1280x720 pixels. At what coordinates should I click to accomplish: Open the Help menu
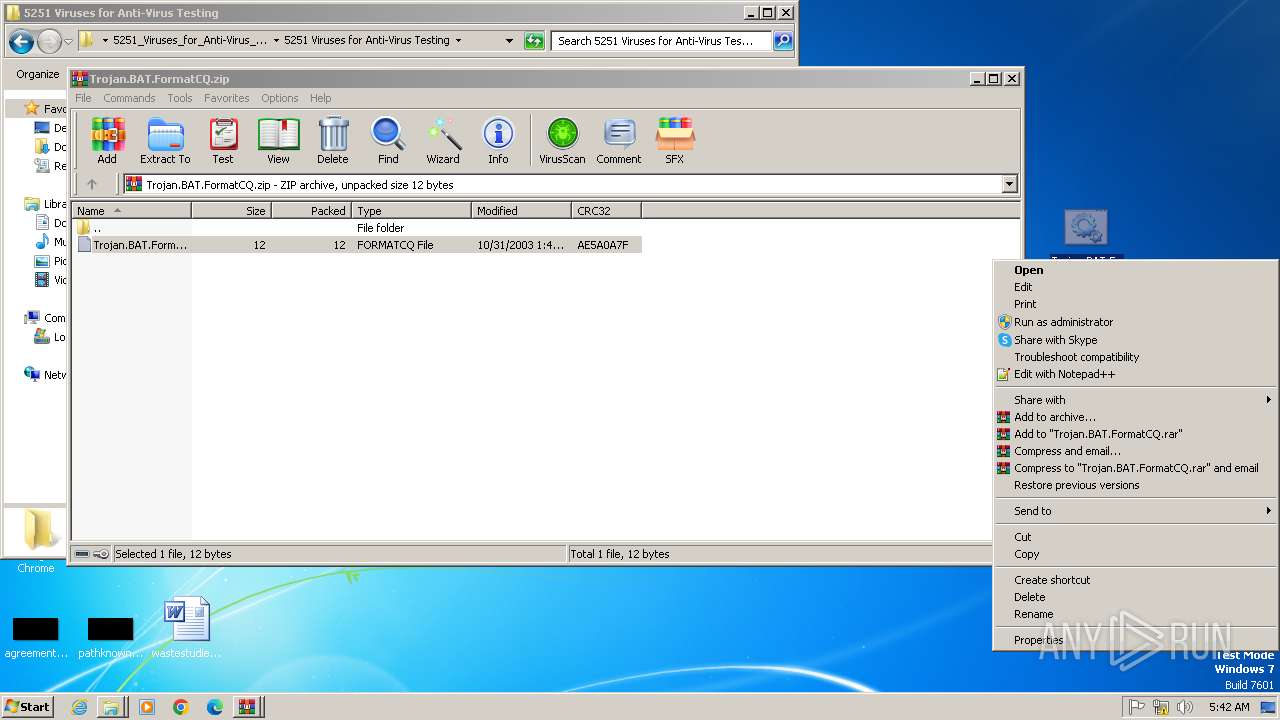click(x=320, y=98)
